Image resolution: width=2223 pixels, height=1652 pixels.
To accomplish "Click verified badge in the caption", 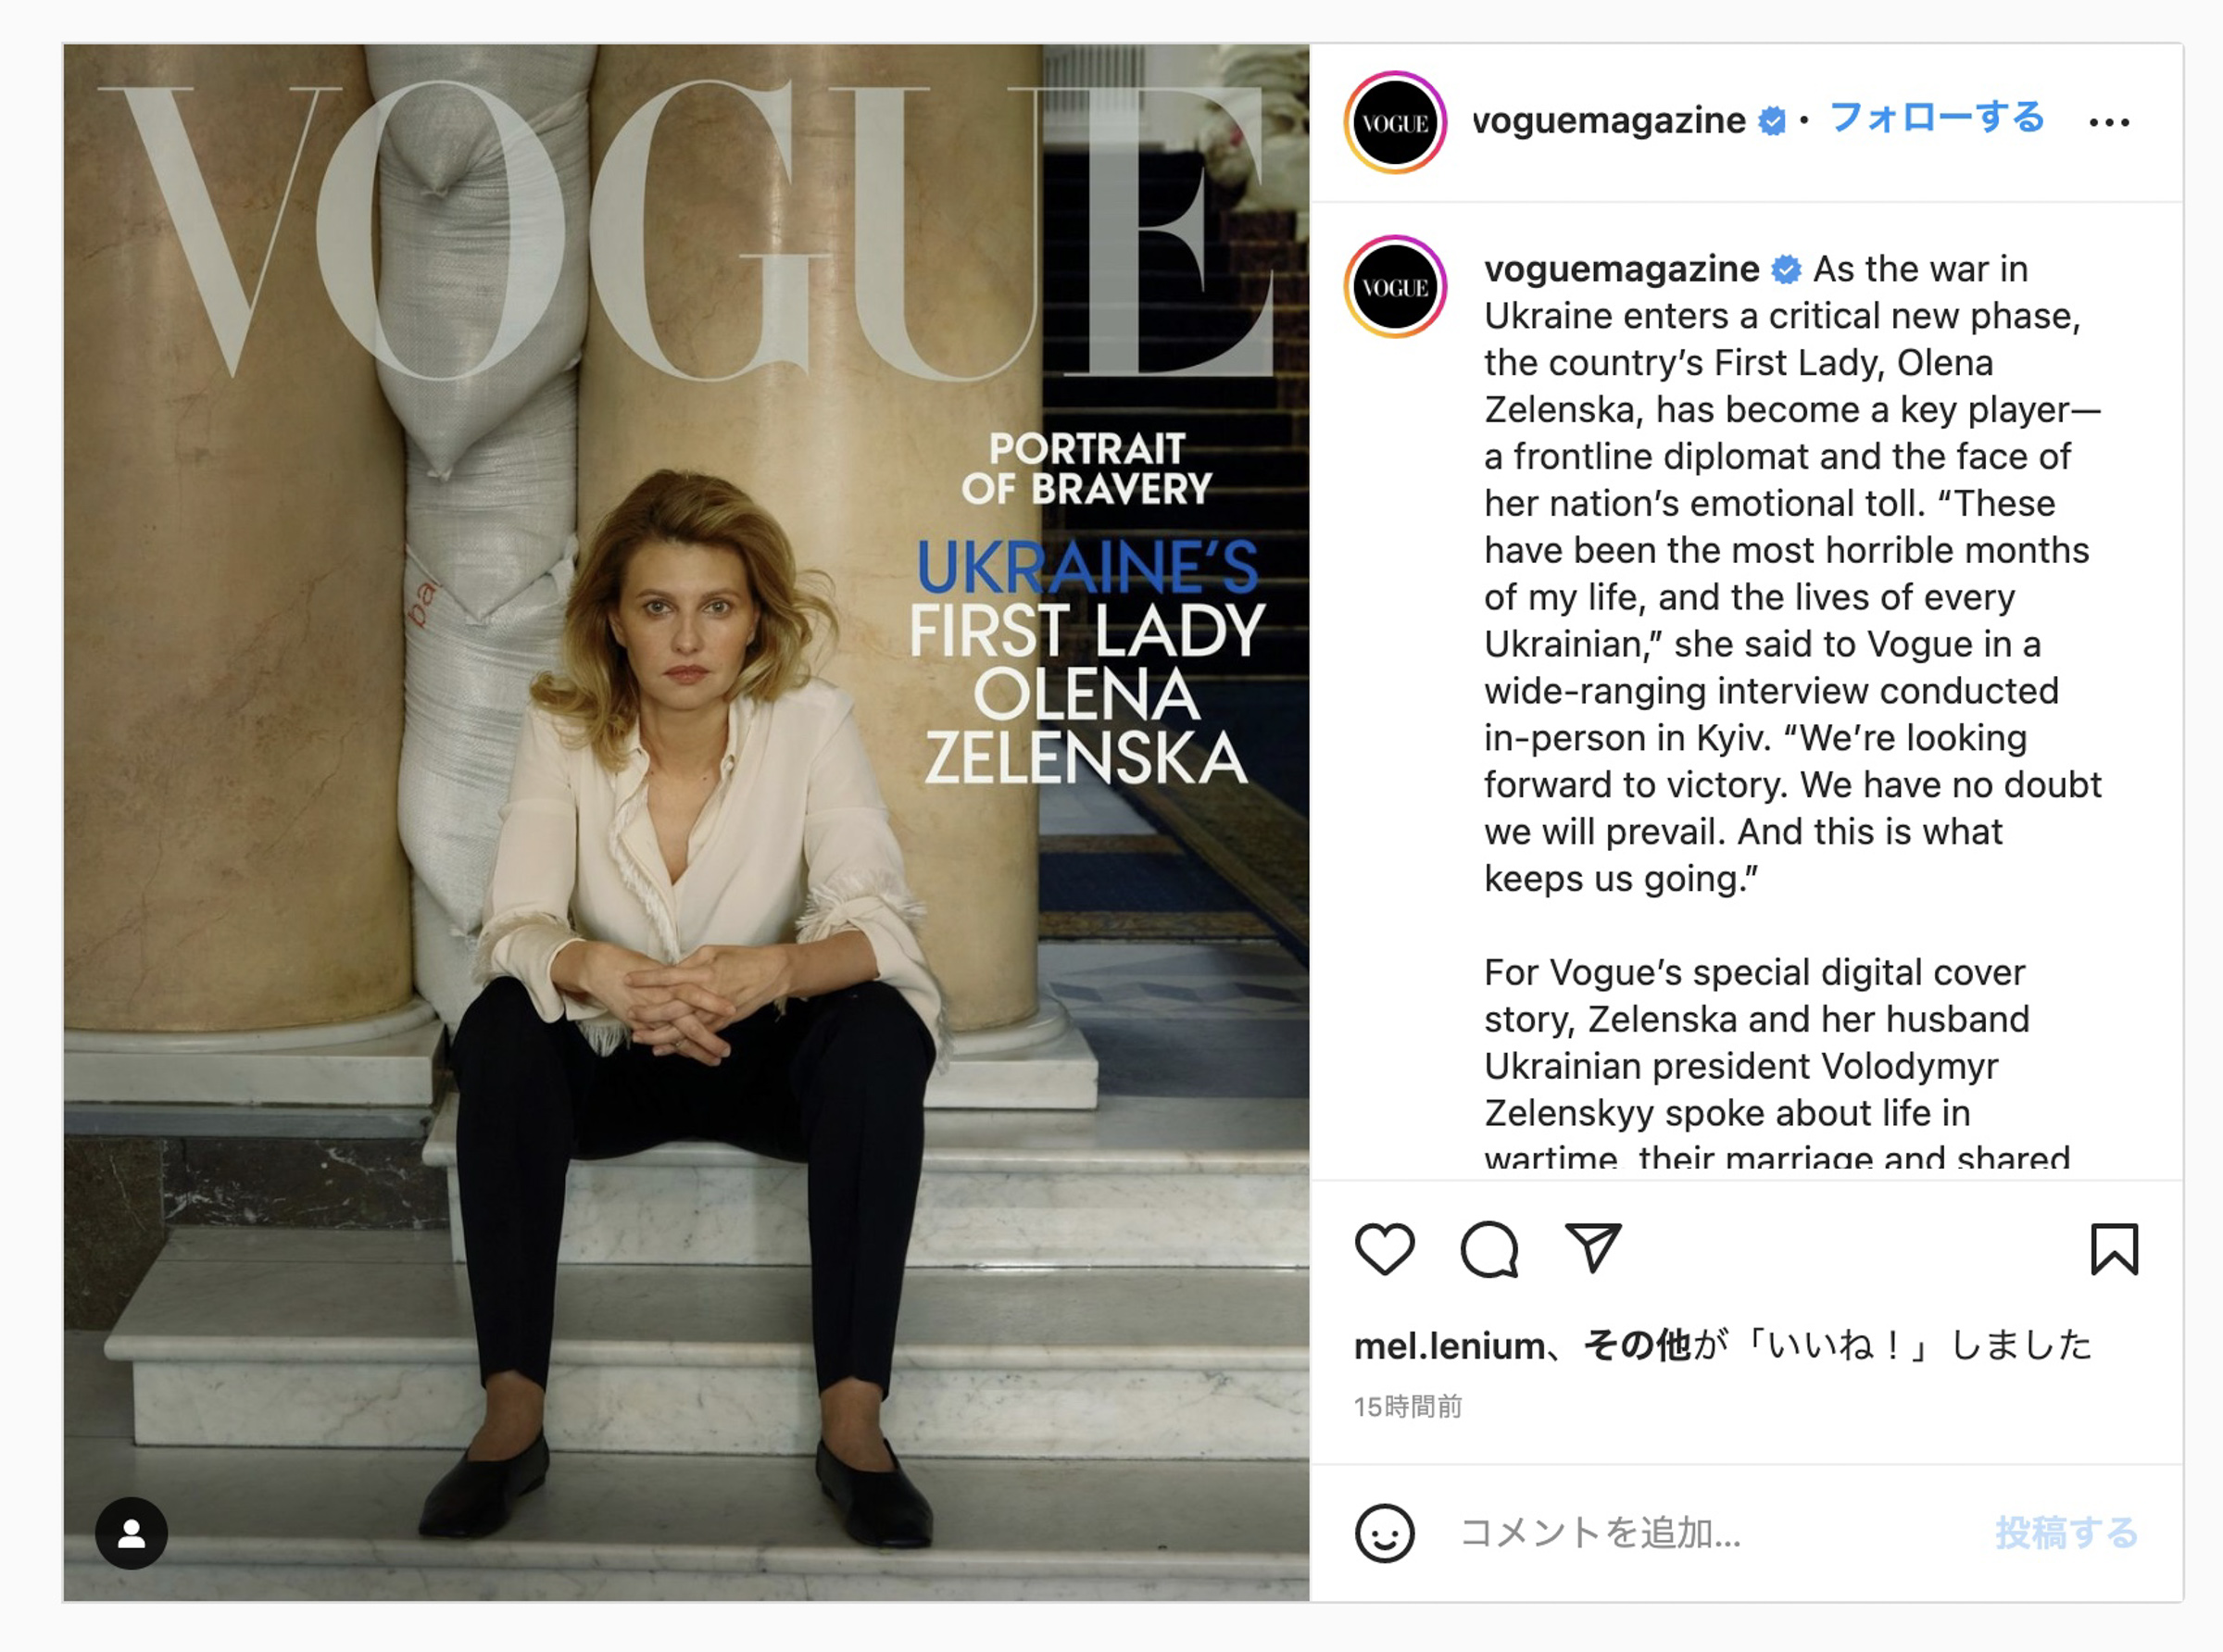I will pos(1786,270).
